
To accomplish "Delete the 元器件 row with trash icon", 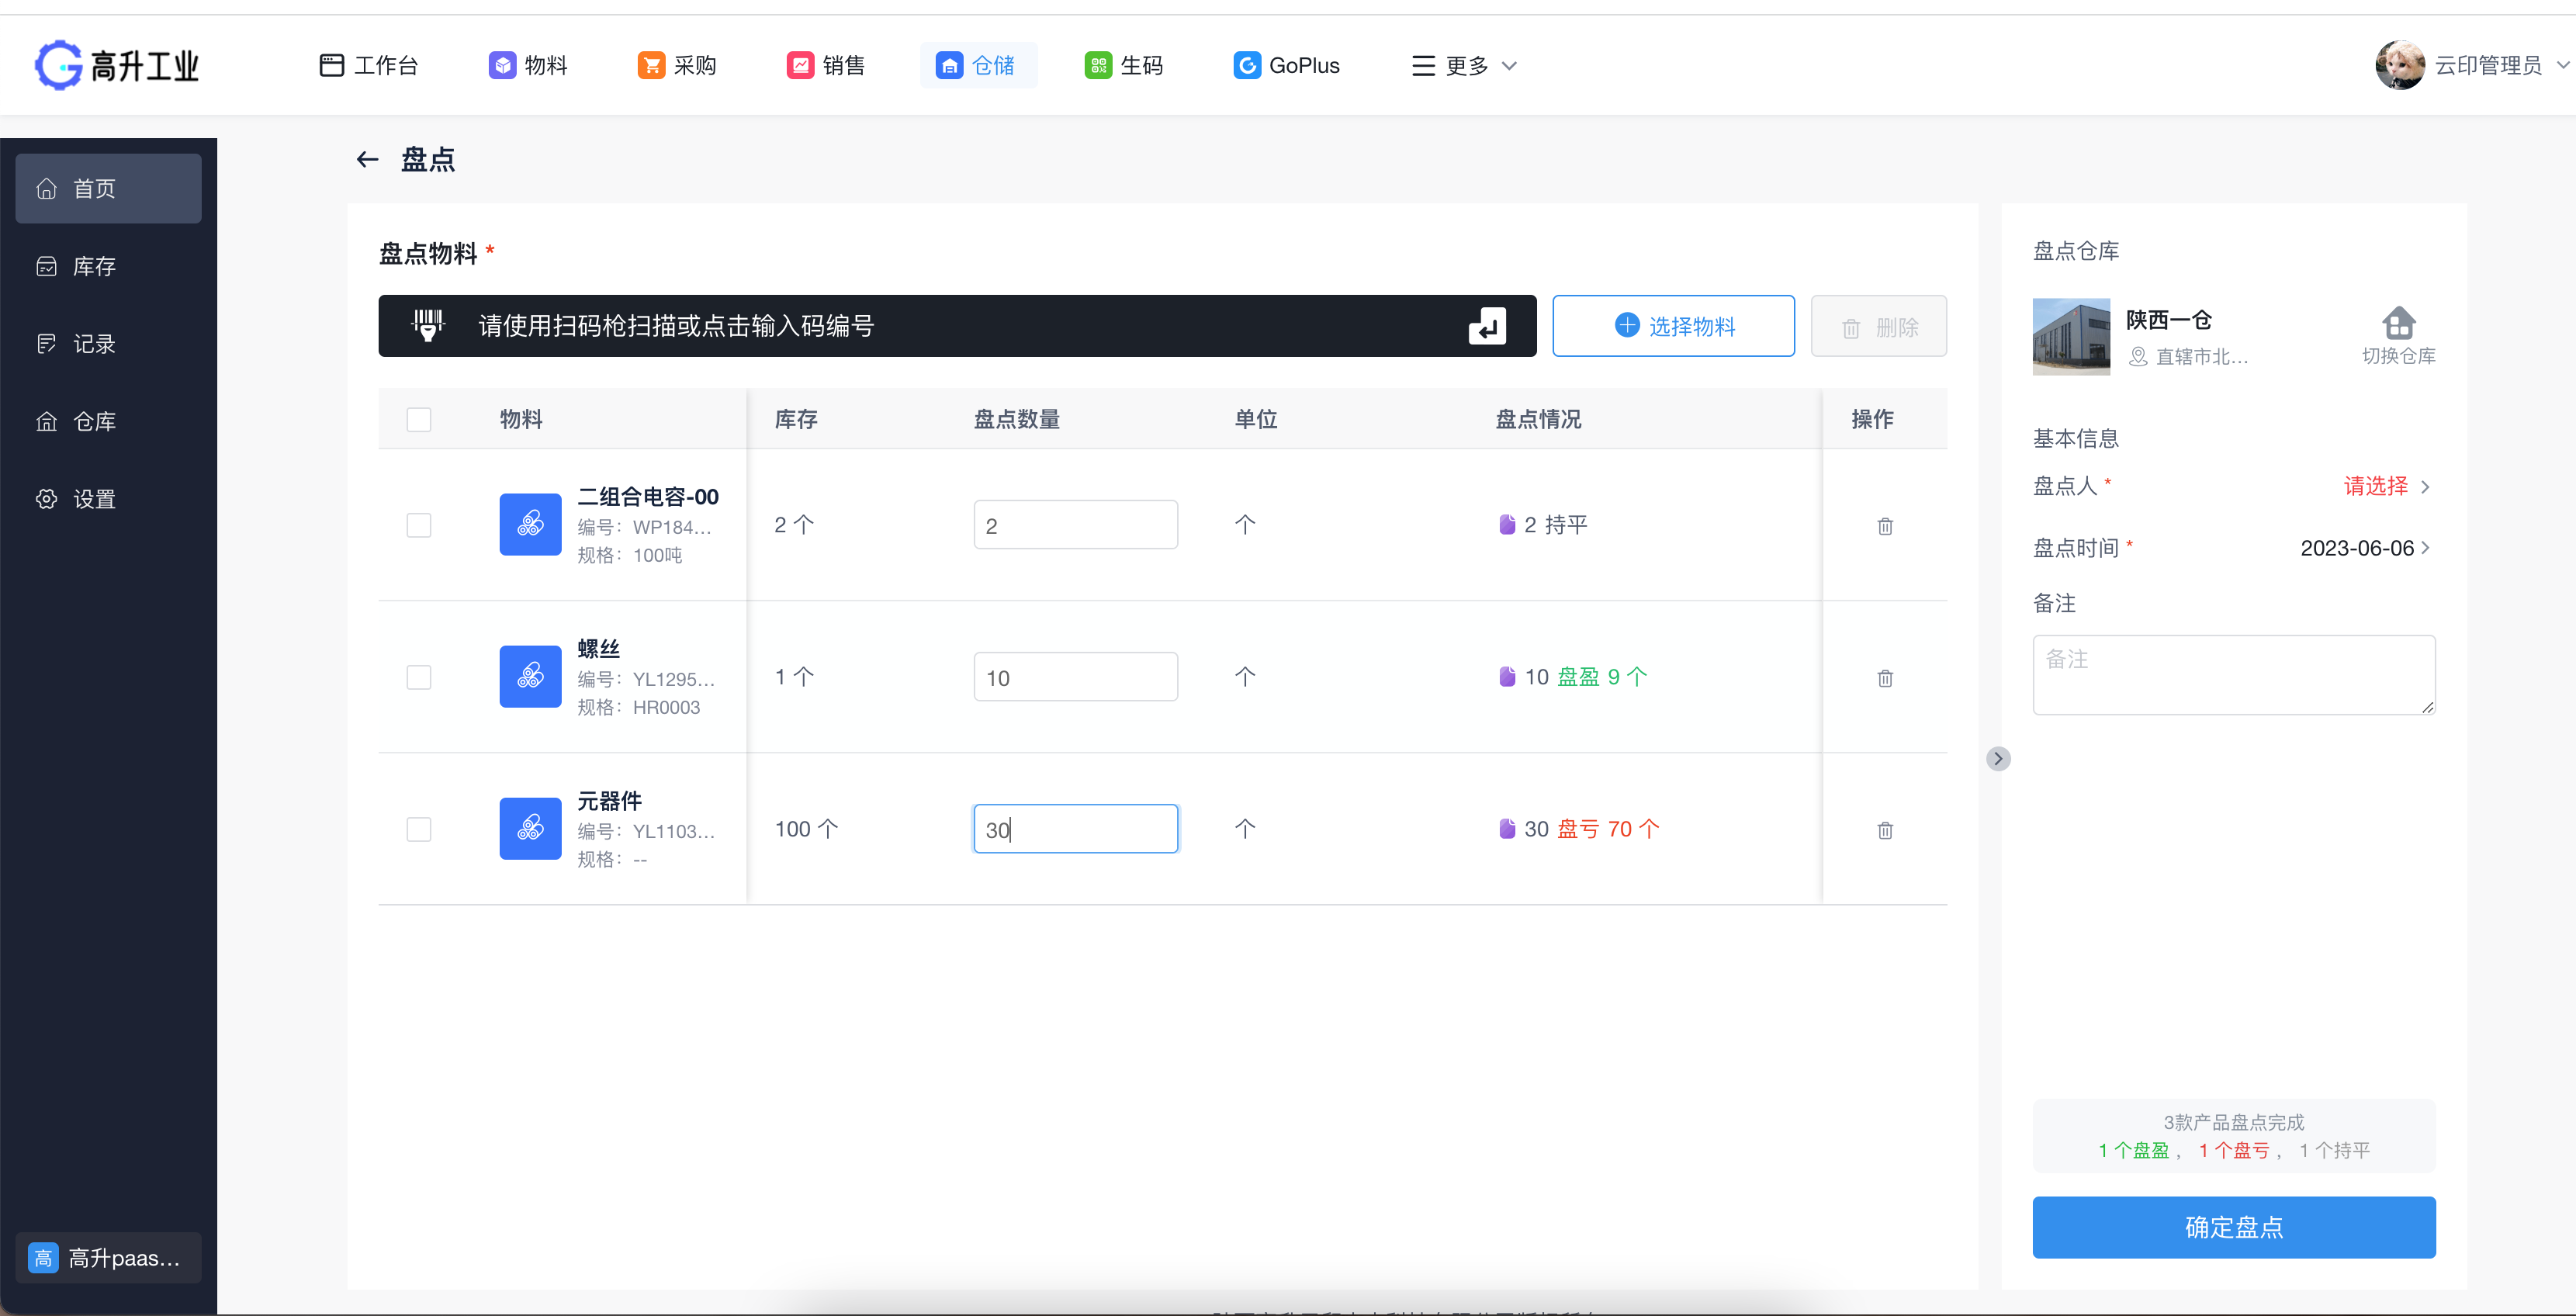I will 1885,830.
